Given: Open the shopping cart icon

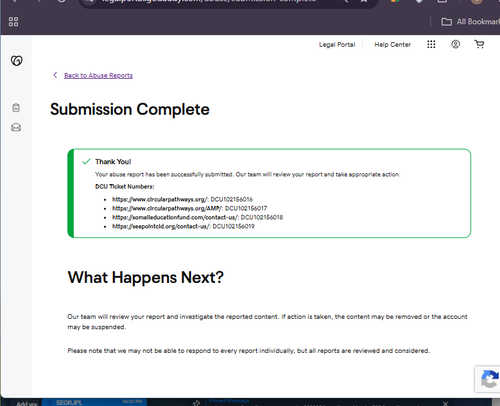Looking at the screenshot, I should click(x=479, y=44).
